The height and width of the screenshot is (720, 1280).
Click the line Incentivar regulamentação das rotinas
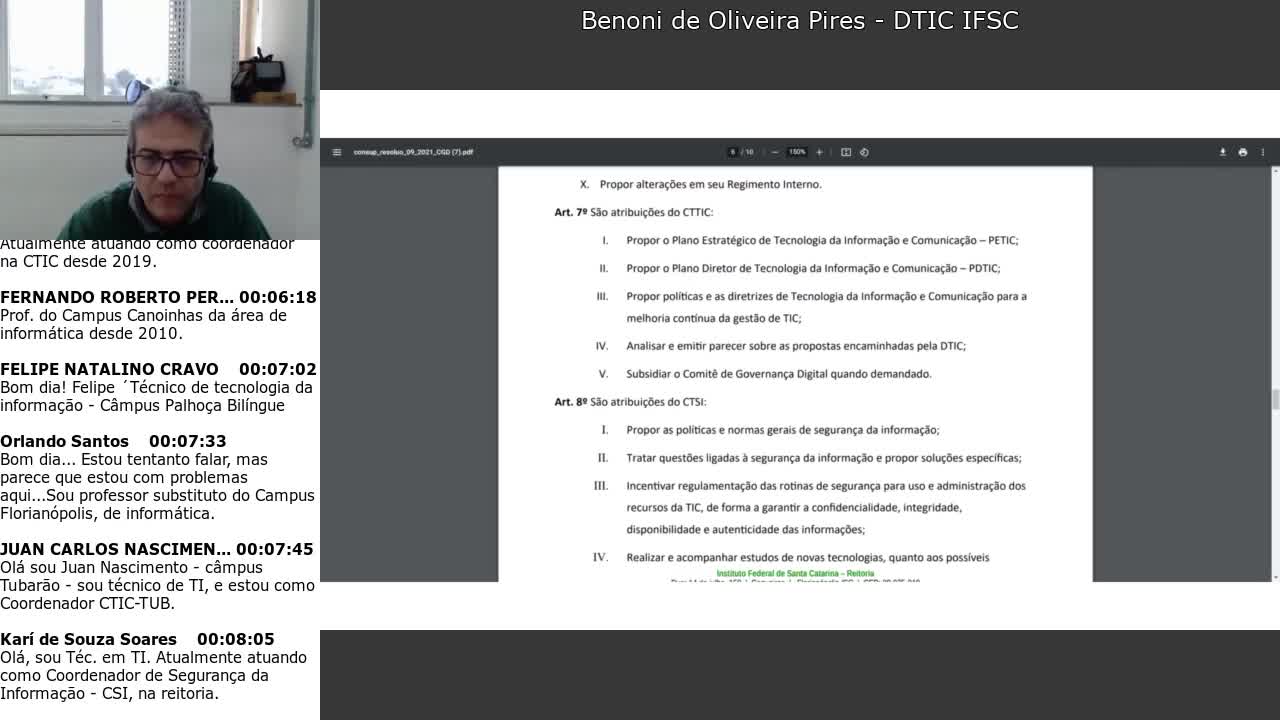(826, 486)
